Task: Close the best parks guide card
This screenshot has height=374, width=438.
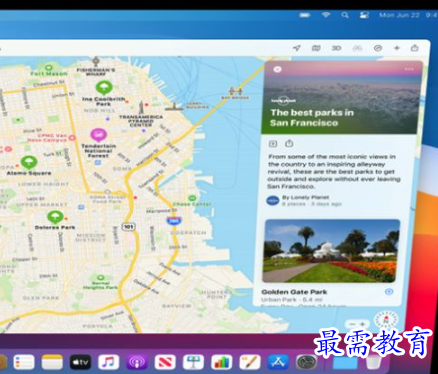Action: click(x=277, y=69)
